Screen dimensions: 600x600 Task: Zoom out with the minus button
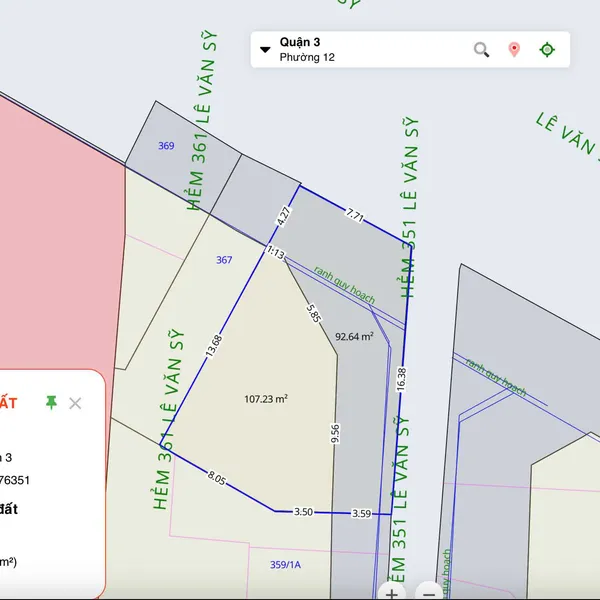pos(427,592)
